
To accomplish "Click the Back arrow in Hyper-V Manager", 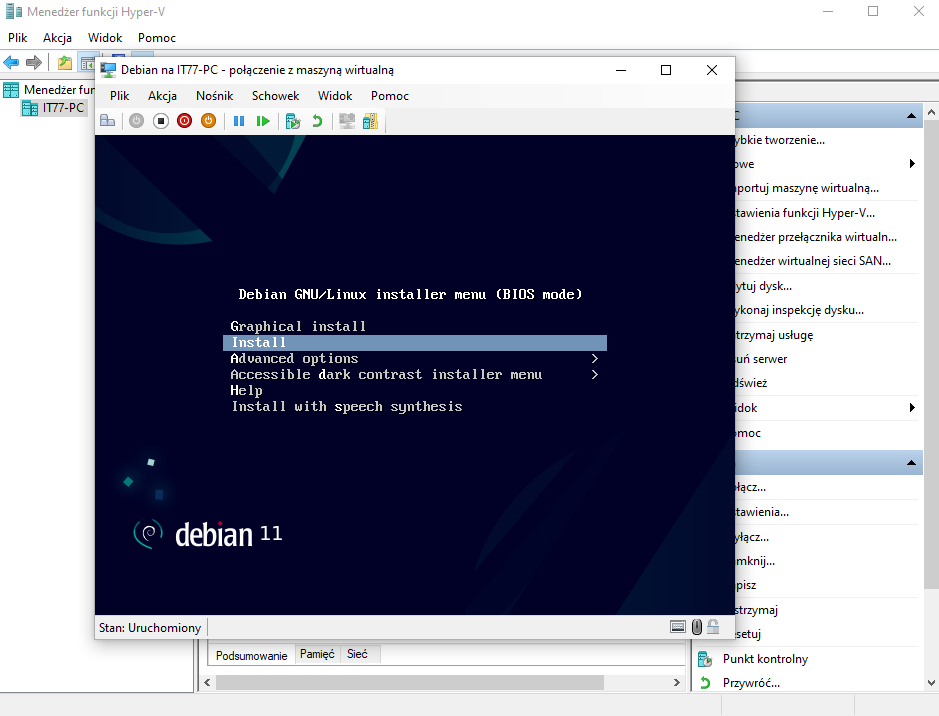I will (x=11, y=63).
